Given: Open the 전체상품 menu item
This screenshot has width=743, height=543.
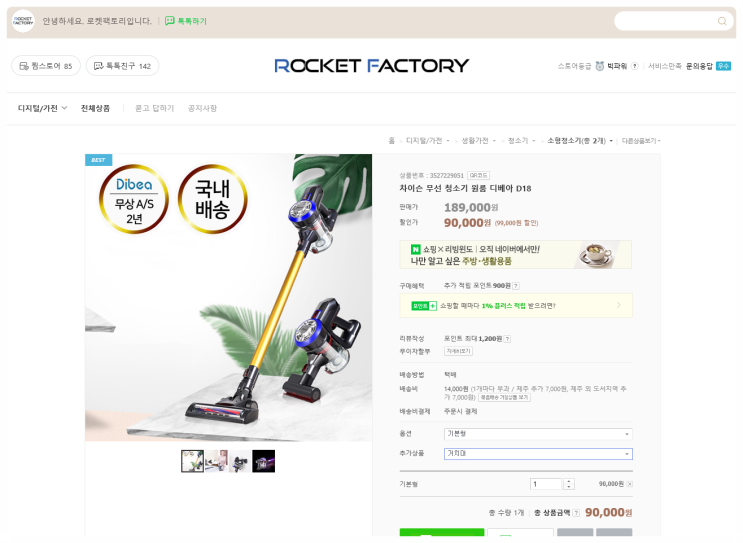Looking at the screenshot, I should pyautogui.click(x=95, y=108).
